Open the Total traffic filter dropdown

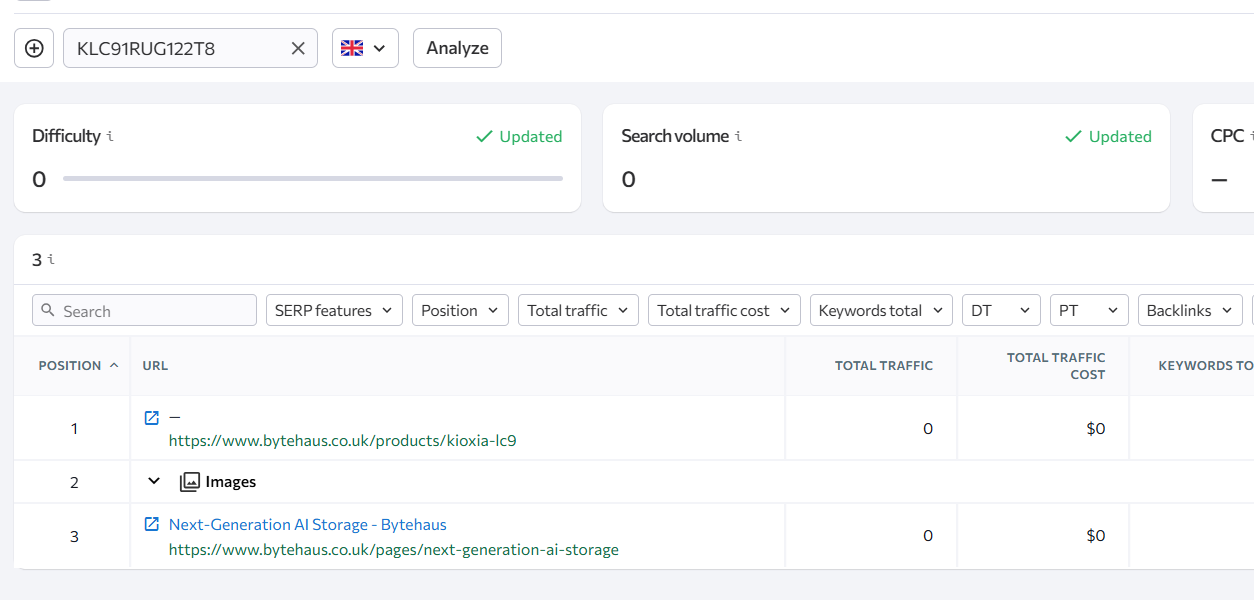(x=578, y=311)
